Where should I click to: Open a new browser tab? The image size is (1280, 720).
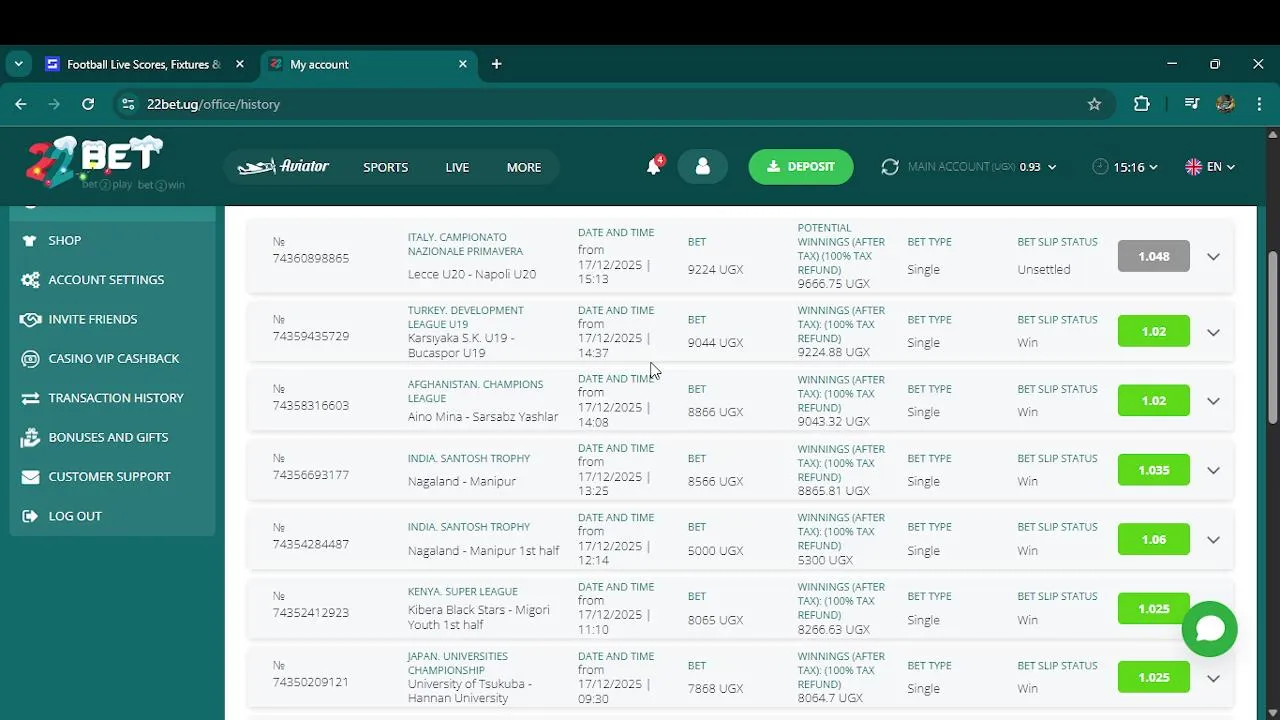point(496,64)
